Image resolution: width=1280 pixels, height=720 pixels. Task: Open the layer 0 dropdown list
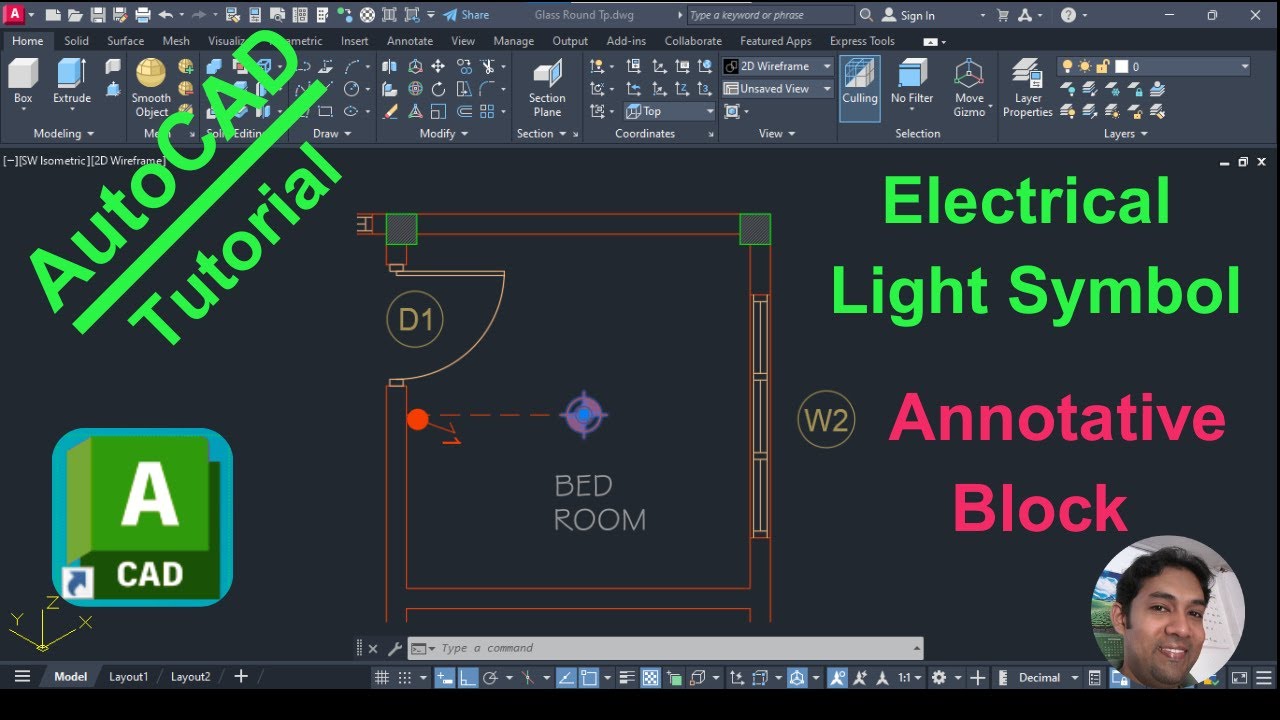click(x=1153, y=66)
